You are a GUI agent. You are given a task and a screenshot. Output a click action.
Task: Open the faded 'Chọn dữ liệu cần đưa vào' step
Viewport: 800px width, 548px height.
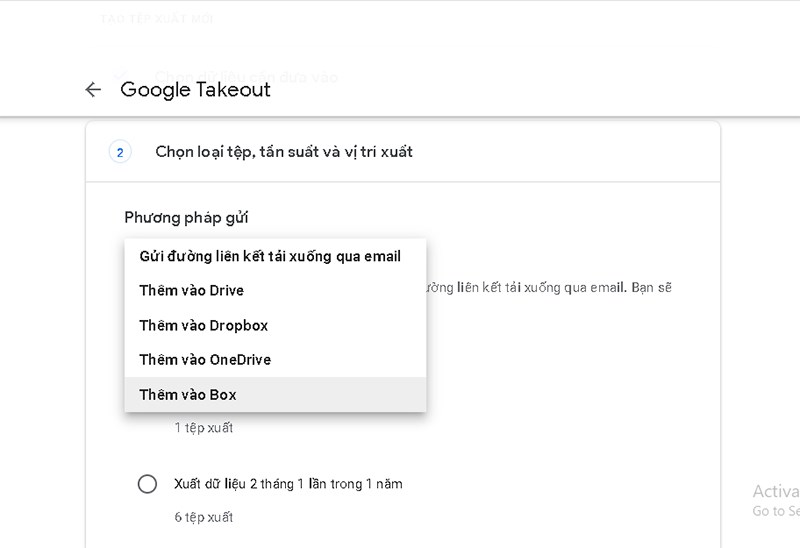click(246, 76)
